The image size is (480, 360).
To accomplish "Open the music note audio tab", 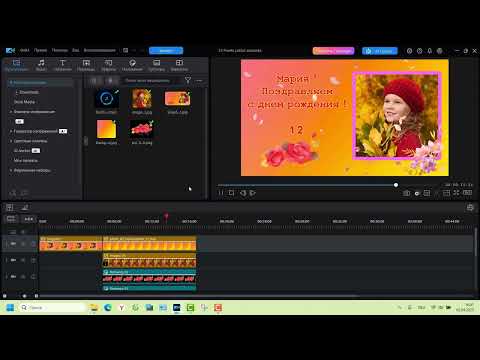I will (x=41, y=65).
